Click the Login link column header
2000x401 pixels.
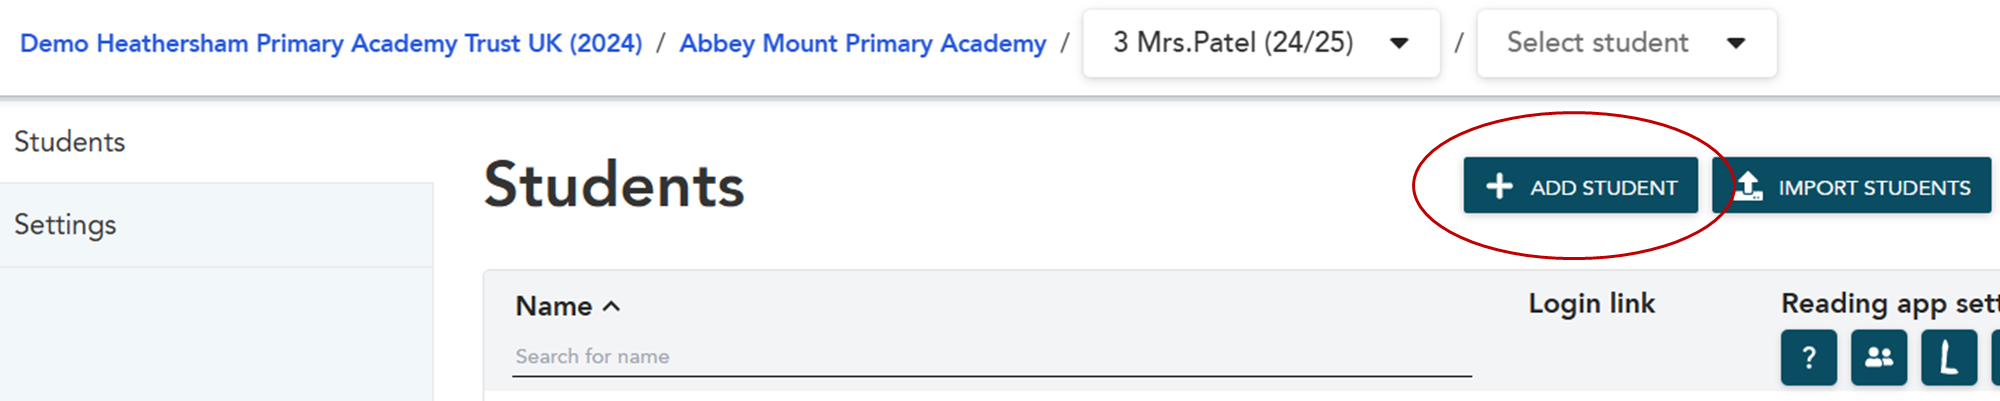1592,303
